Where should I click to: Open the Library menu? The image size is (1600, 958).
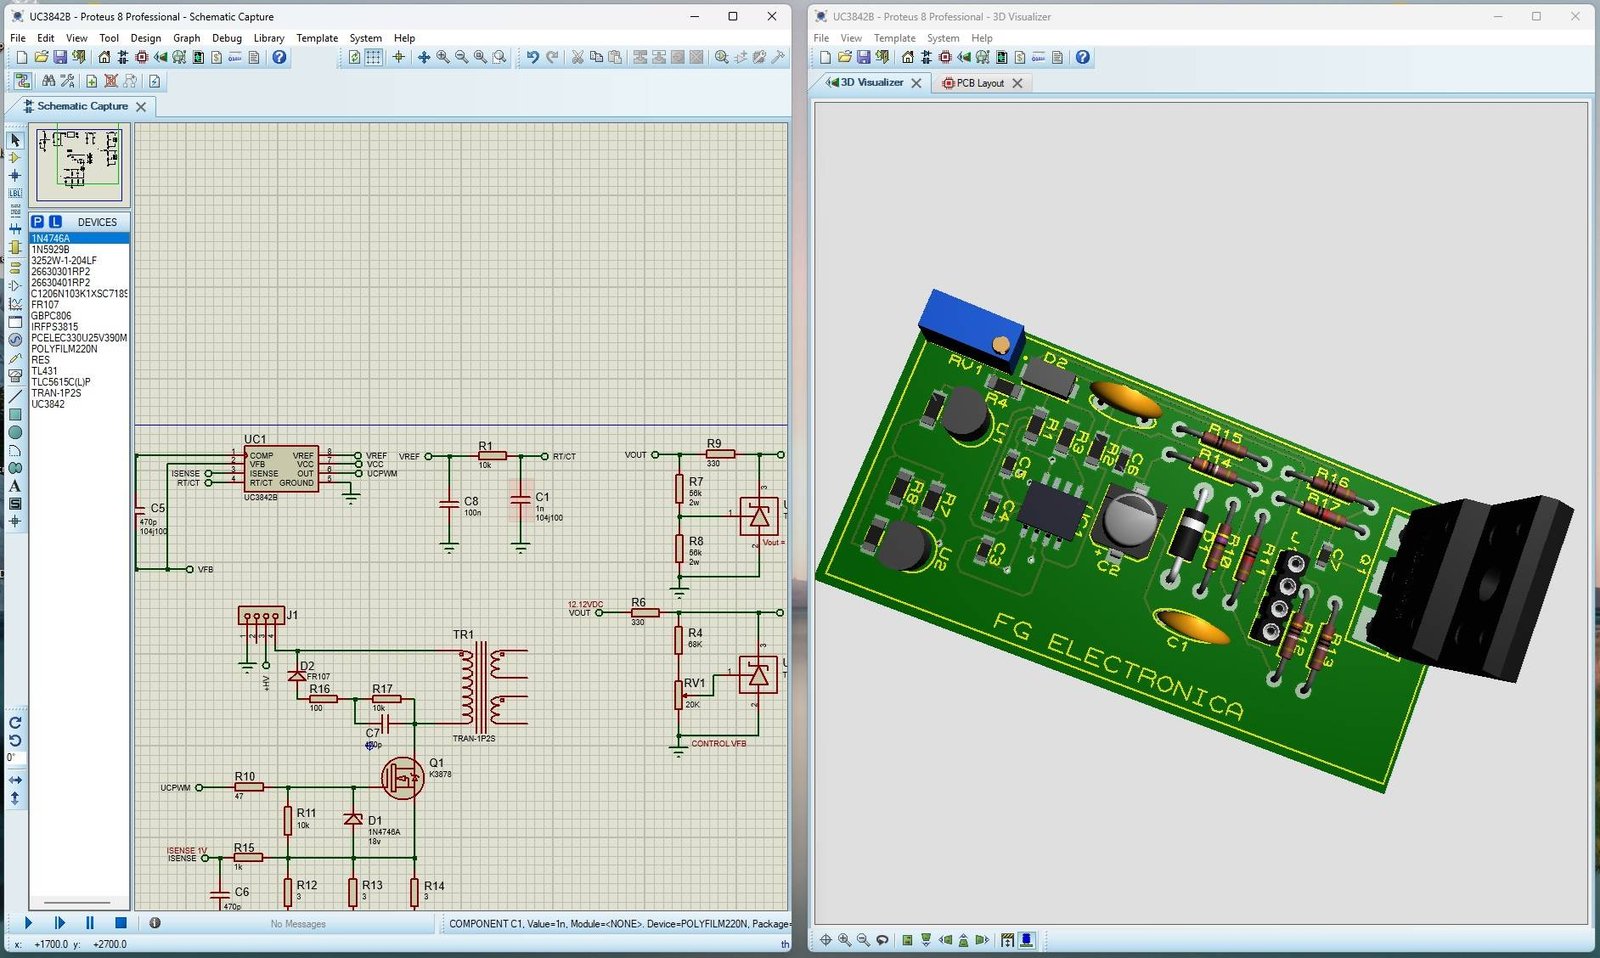click(268, 38)
